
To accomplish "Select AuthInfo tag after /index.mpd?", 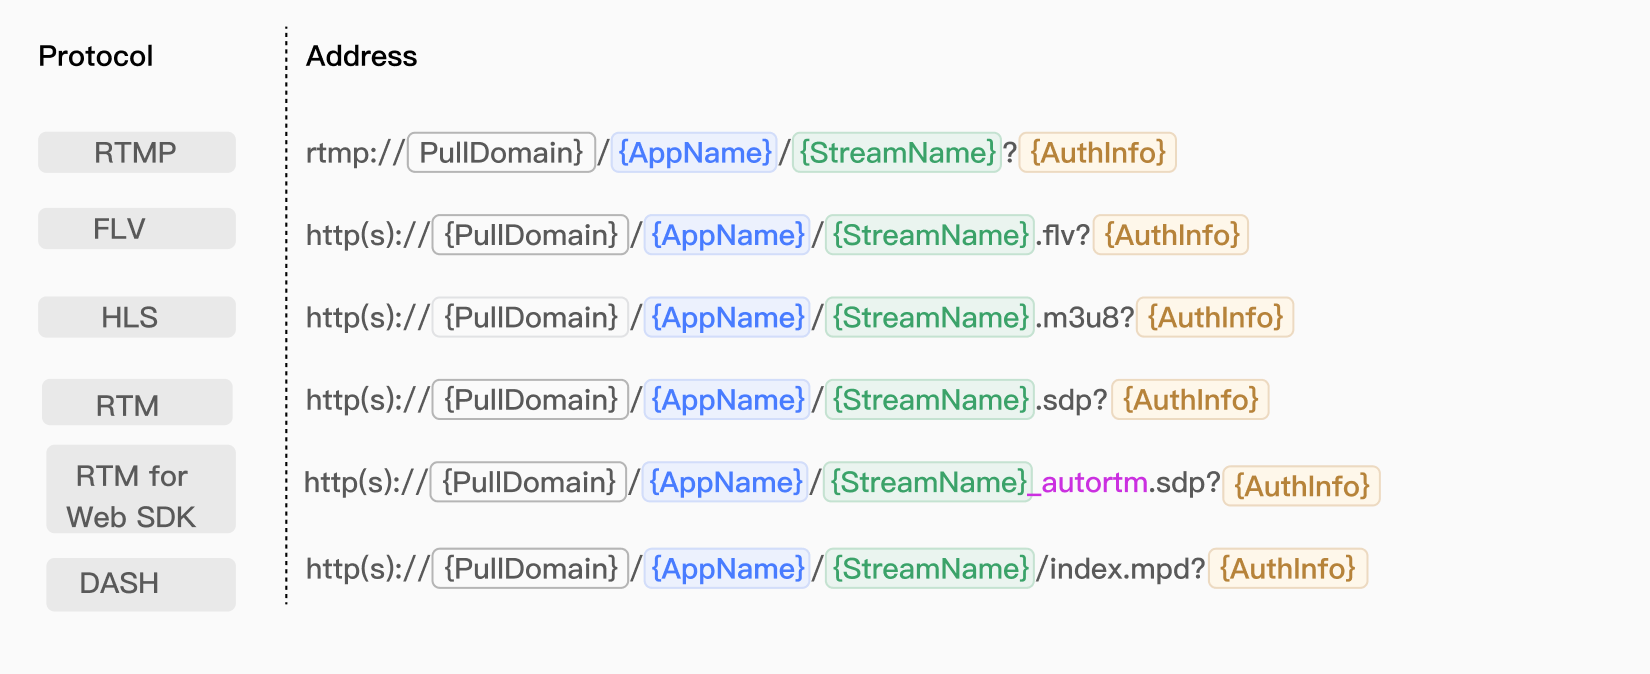I will click(x=1288, y=568).
